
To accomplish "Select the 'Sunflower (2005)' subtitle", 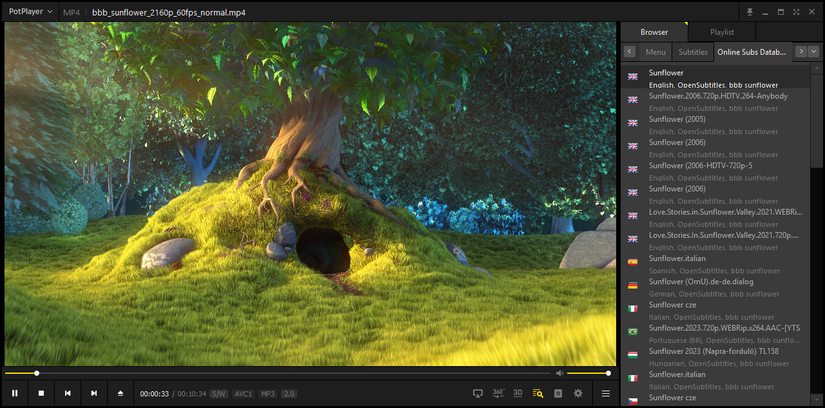I will point(715,124).
